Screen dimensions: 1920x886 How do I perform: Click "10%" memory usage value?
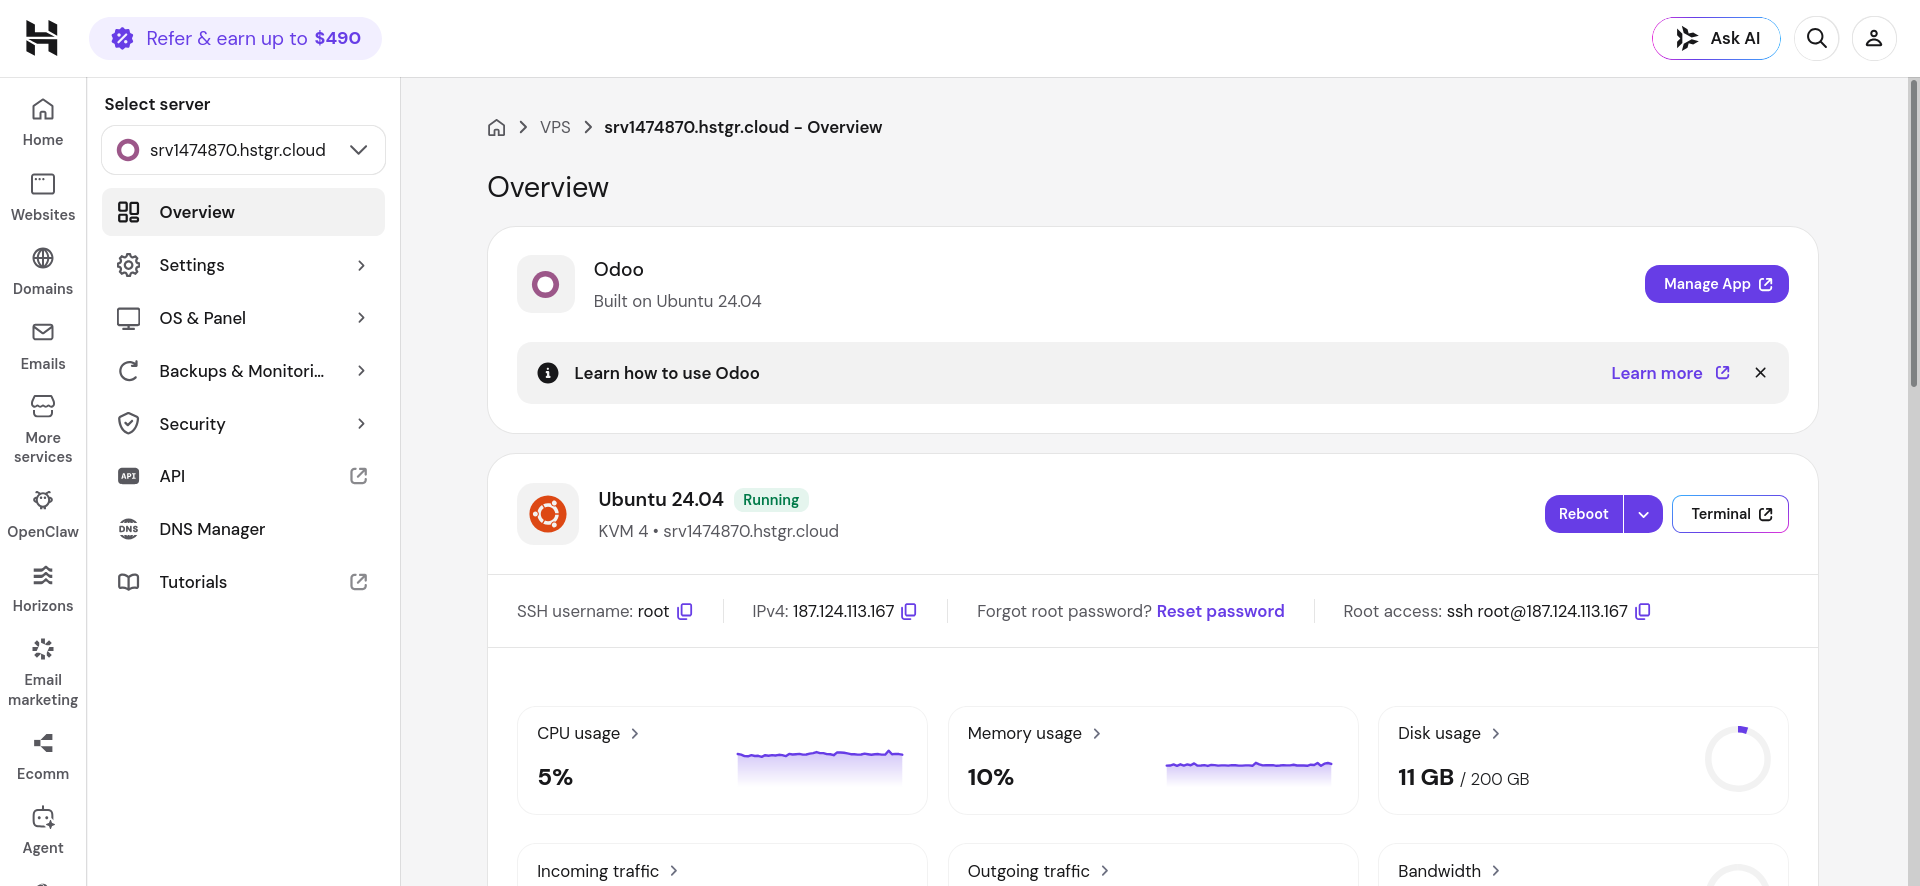991,778
